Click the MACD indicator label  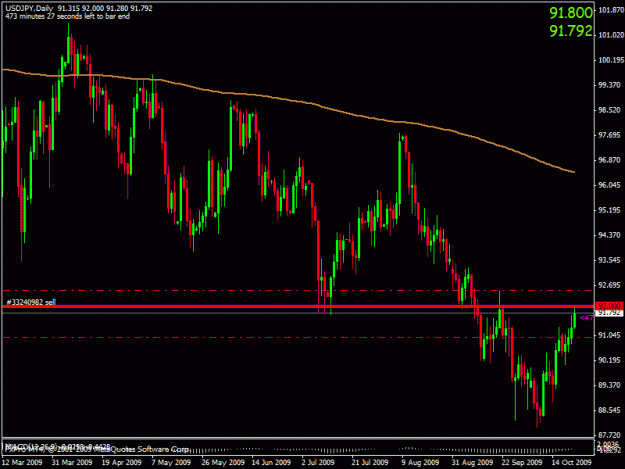pos(57,446)
